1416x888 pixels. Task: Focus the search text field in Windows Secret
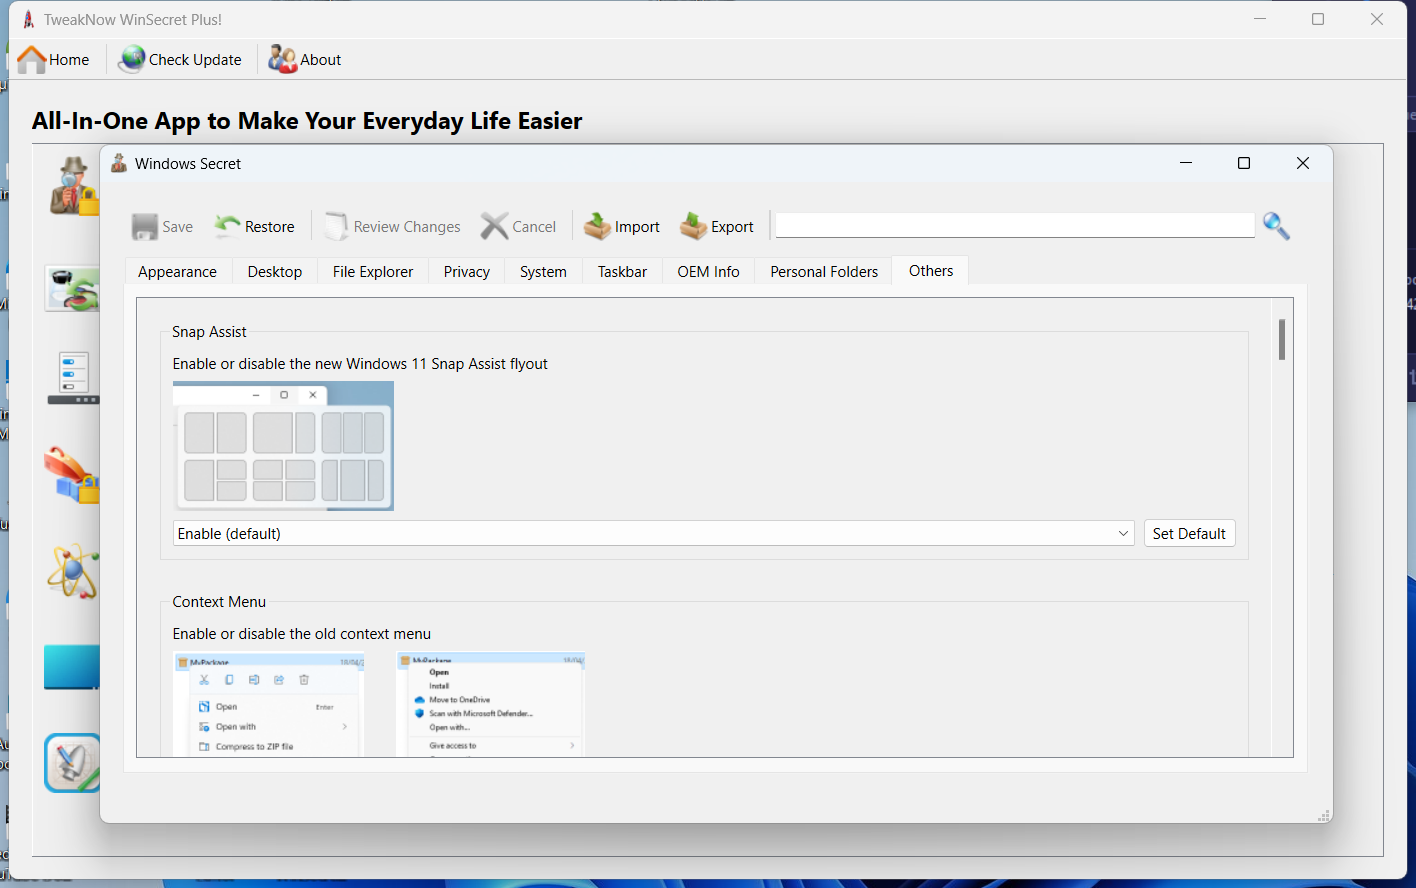(1015, 225)
